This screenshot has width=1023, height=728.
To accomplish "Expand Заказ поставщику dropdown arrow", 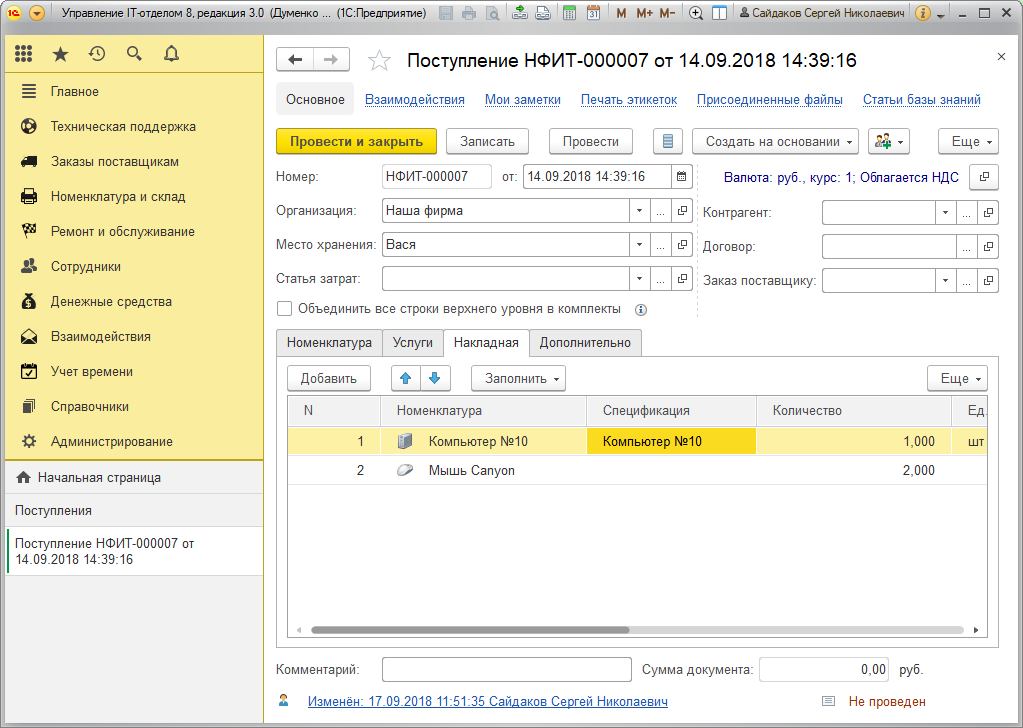I will (x=945, y=281).
